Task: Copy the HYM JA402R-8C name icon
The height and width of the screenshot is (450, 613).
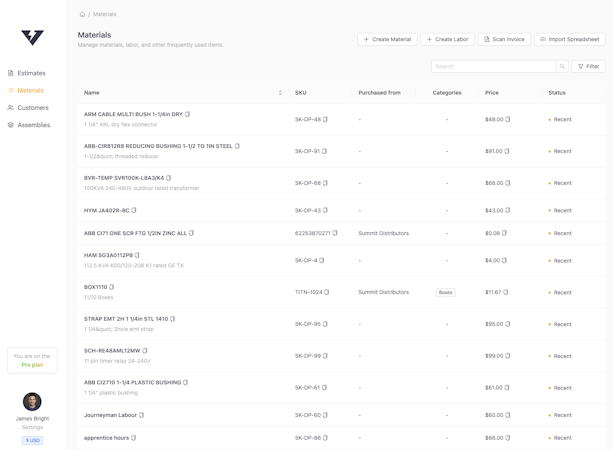Action: [x=134, y=210]
